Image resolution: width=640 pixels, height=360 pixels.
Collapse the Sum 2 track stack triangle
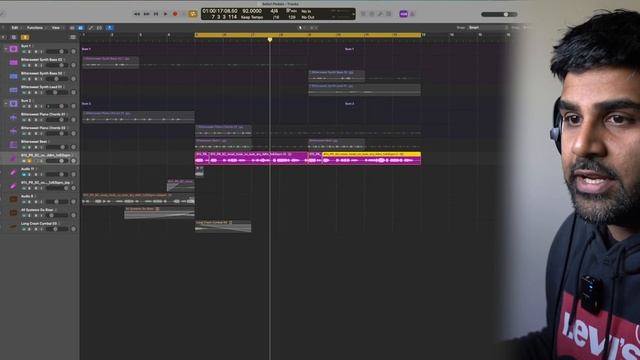[x=6, y=104]
